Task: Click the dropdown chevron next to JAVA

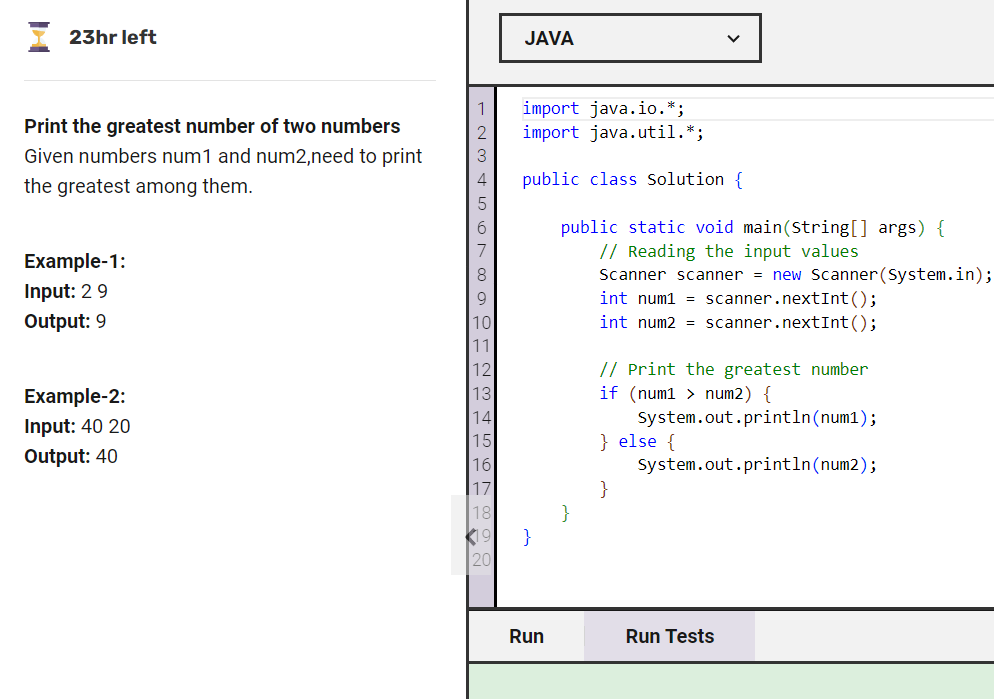Action: coord(733,37)
